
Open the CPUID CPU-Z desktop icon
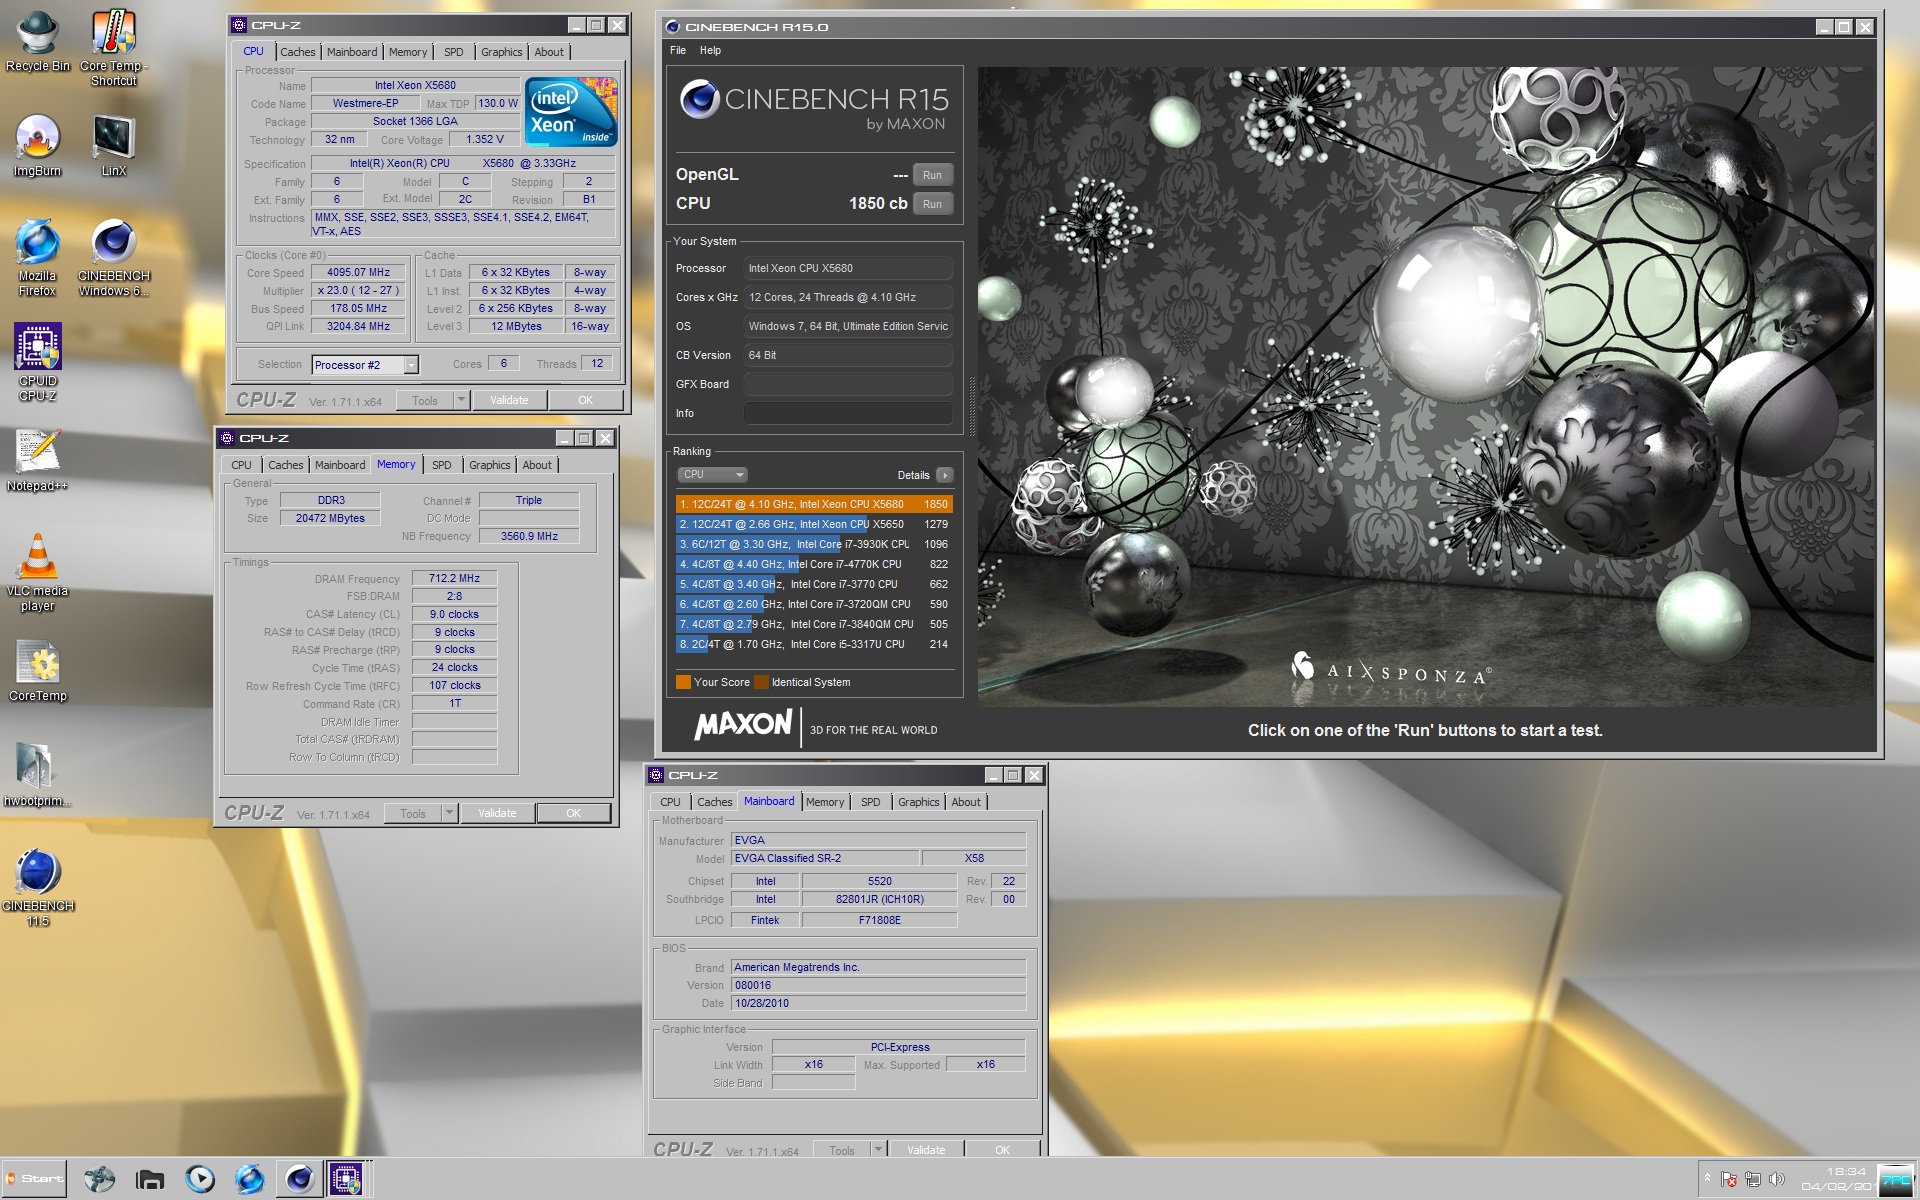click(38, 362)
